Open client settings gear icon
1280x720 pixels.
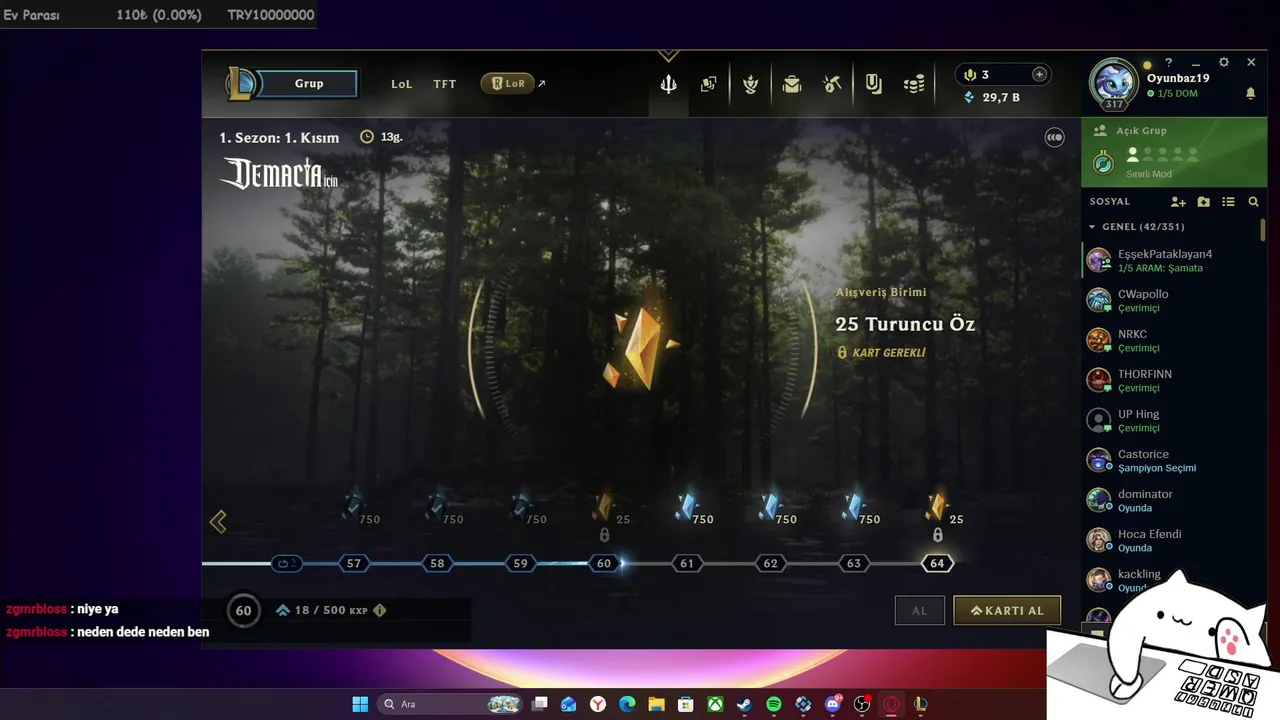coord(1223,62)
